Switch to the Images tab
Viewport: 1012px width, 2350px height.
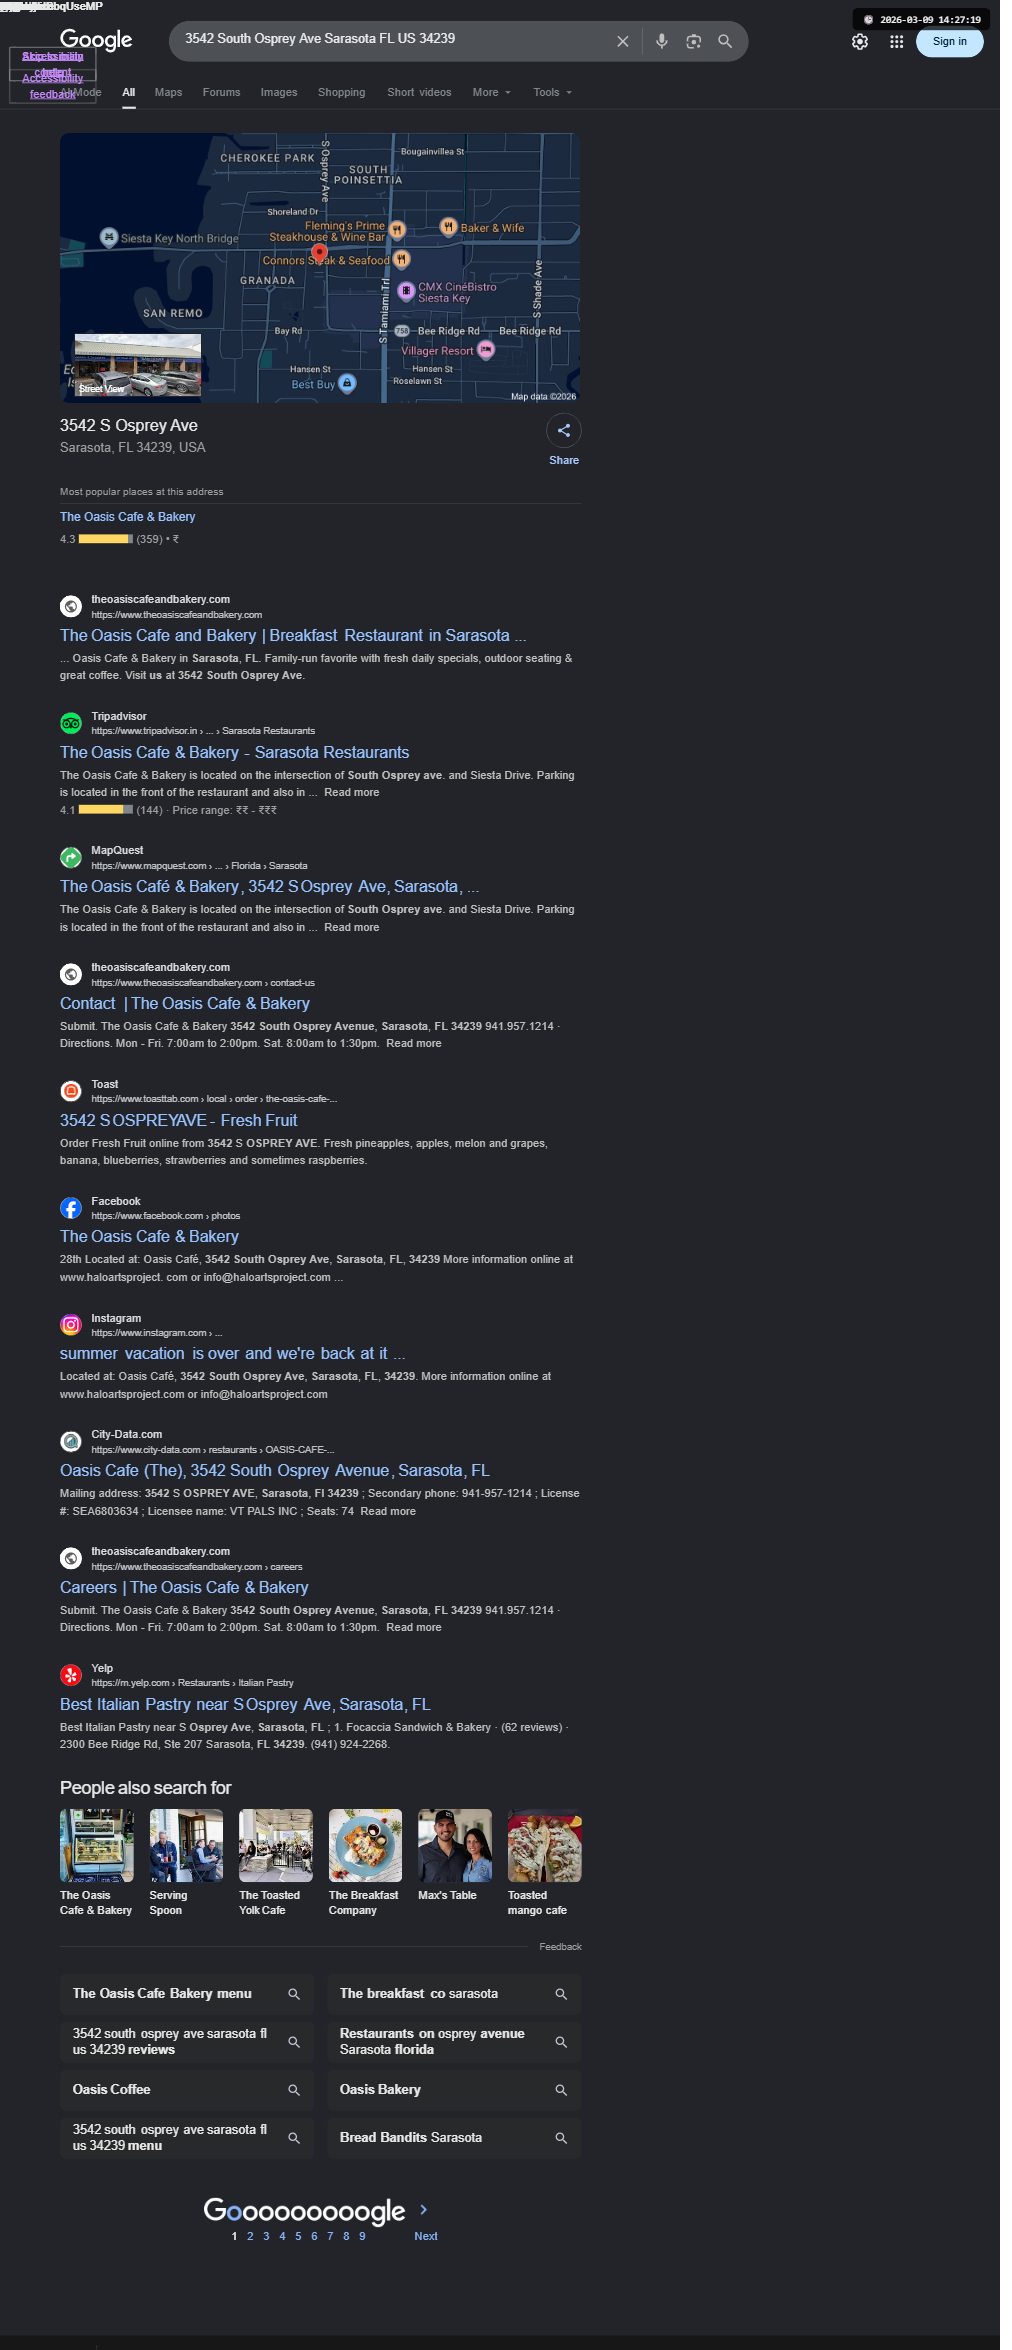pyautogui.click(x=279, y=92)
